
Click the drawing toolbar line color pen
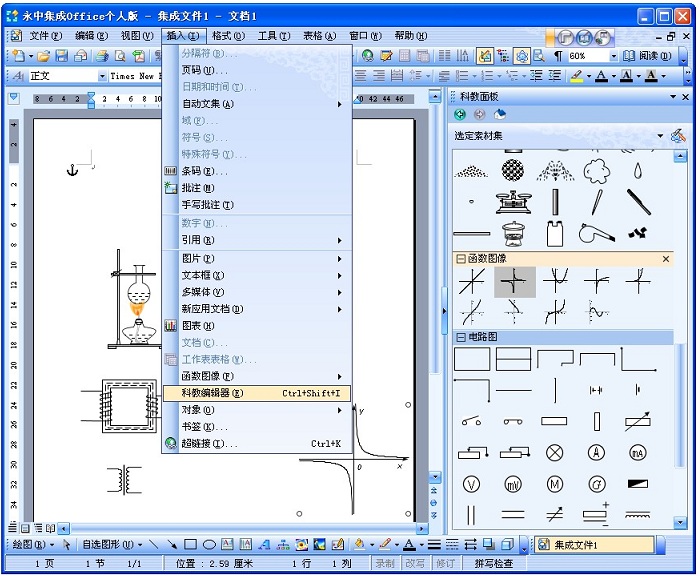tap(385, 544)
